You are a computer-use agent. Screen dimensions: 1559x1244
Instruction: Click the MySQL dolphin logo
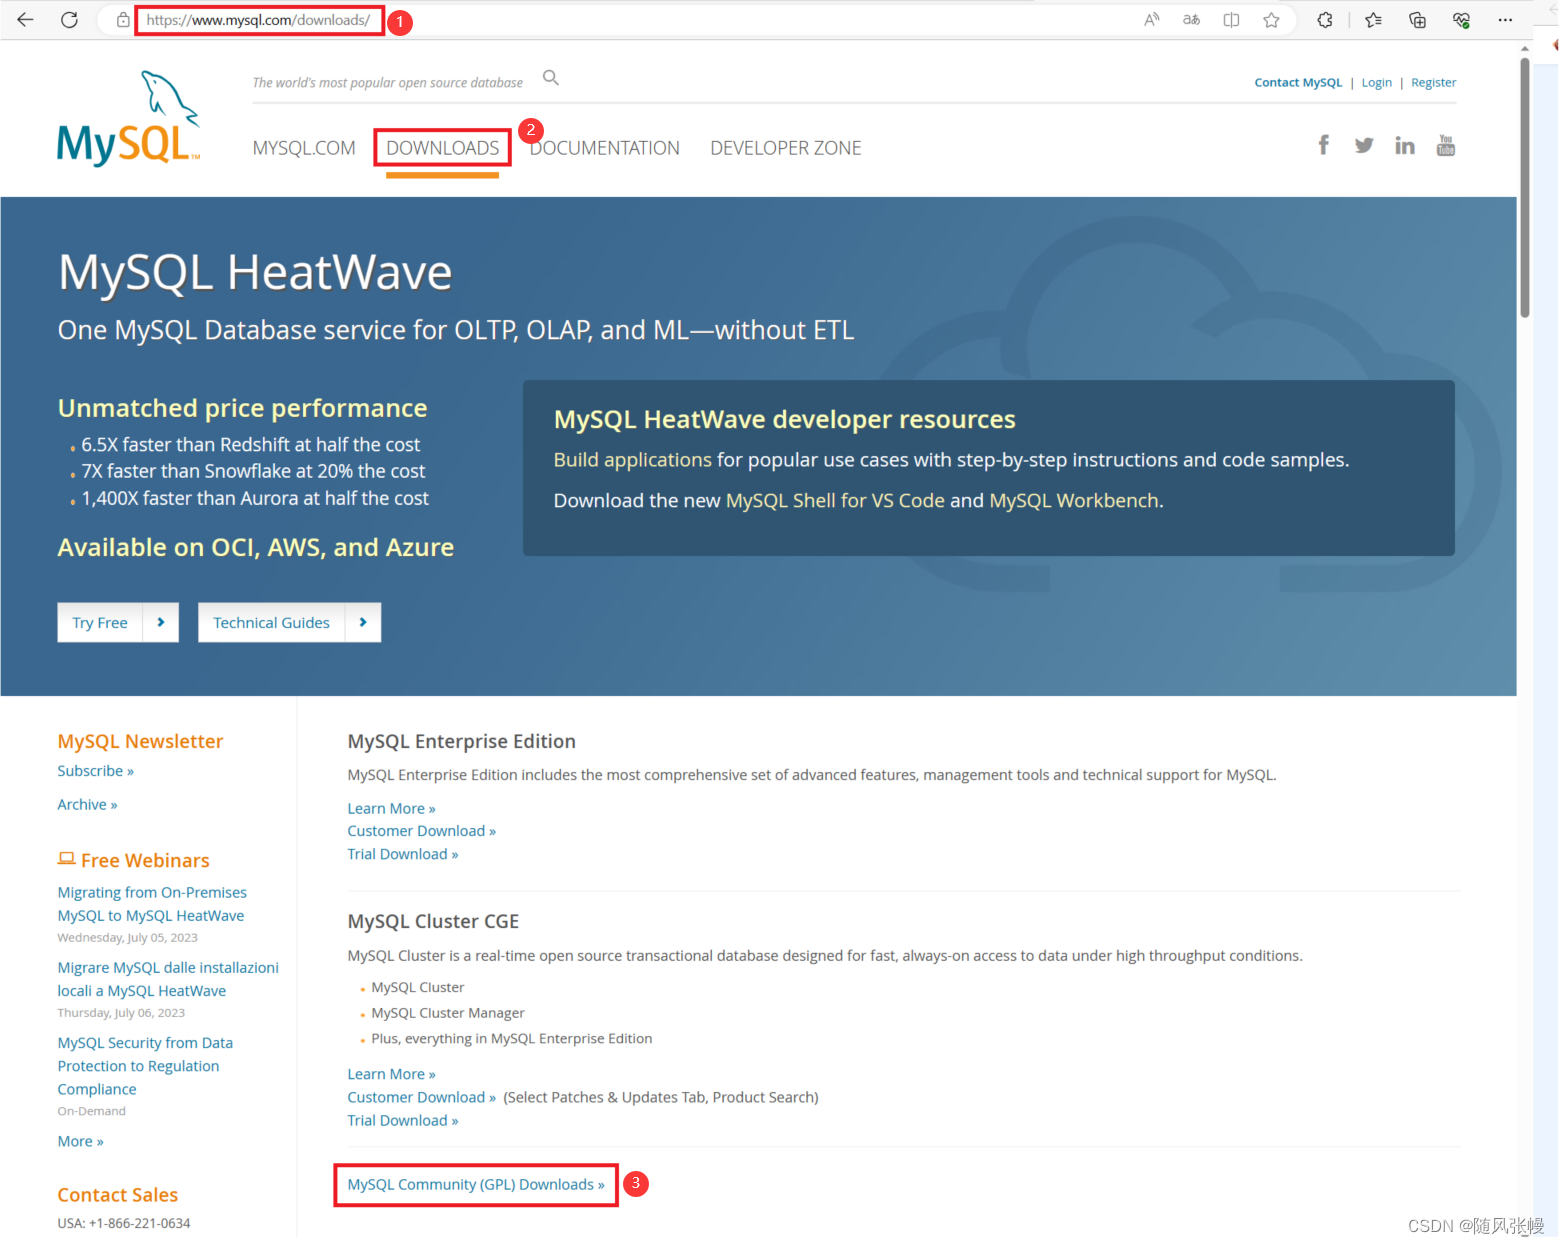128,118
